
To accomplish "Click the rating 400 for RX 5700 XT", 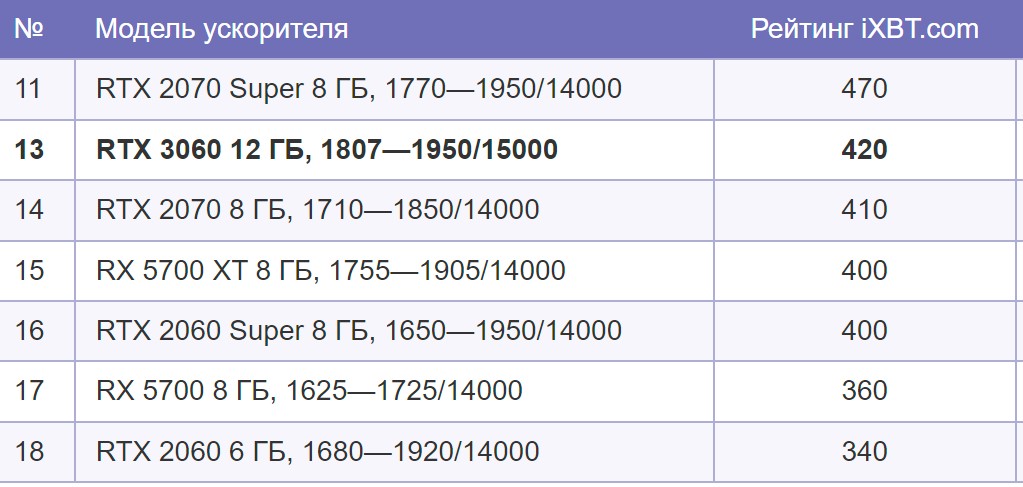I will click(x=864, y=270).
